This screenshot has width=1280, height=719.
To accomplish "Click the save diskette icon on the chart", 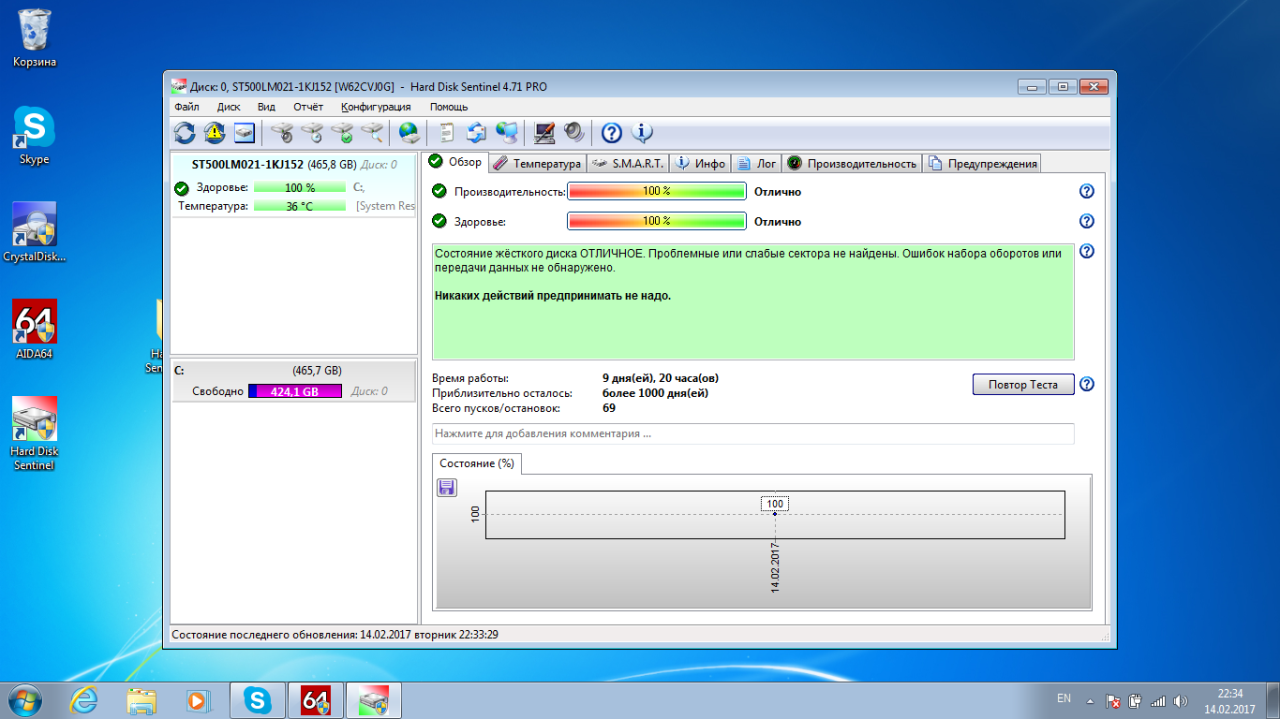I will (x=447, y=487).
